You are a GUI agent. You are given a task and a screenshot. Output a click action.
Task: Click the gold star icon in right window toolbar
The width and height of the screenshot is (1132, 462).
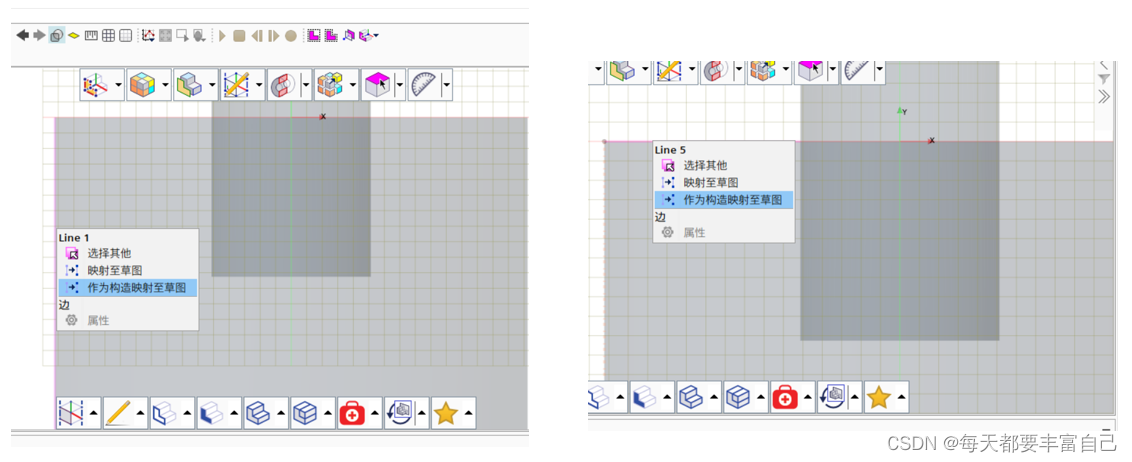879,398
